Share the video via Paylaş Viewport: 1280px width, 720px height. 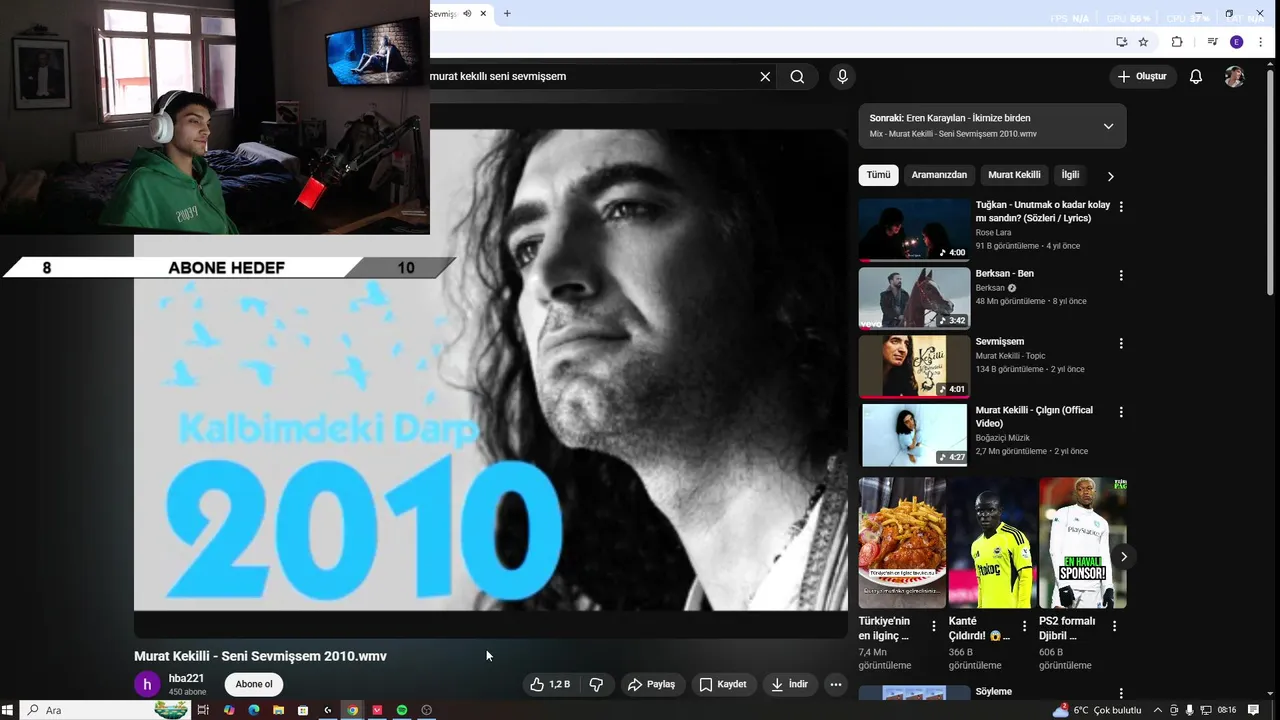coord(651,684)
